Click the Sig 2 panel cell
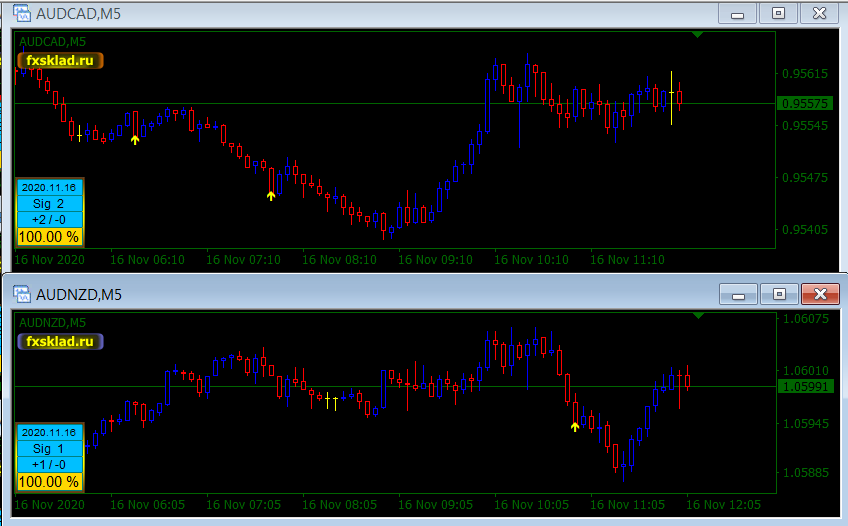The image size is (848, 526). point(49,204)
